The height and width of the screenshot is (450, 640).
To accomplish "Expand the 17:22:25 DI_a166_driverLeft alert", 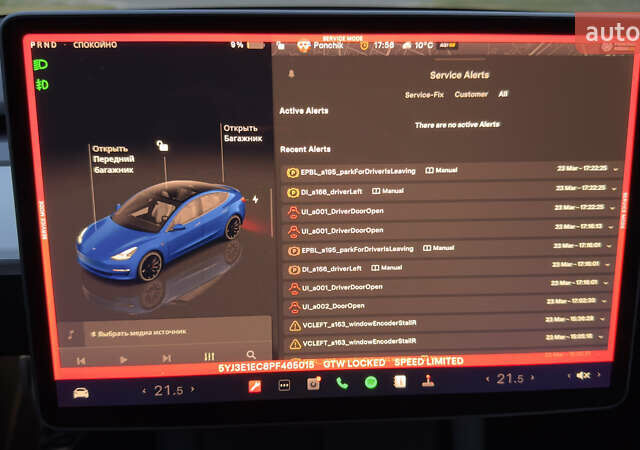I will point(613,188).
